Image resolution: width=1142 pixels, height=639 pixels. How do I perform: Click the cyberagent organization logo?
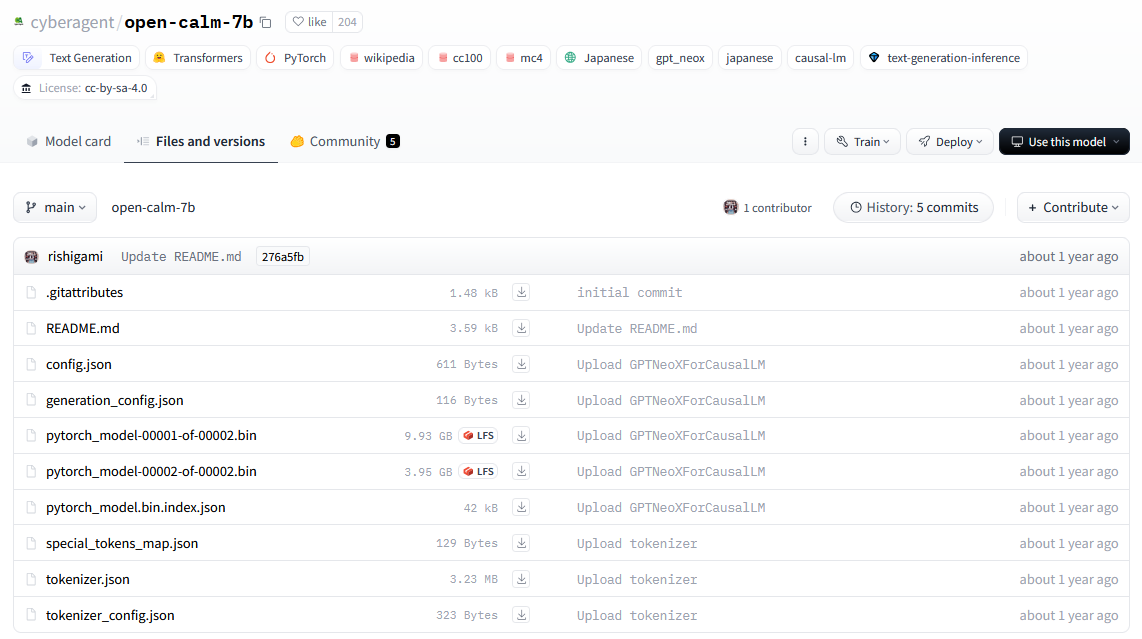19,22
